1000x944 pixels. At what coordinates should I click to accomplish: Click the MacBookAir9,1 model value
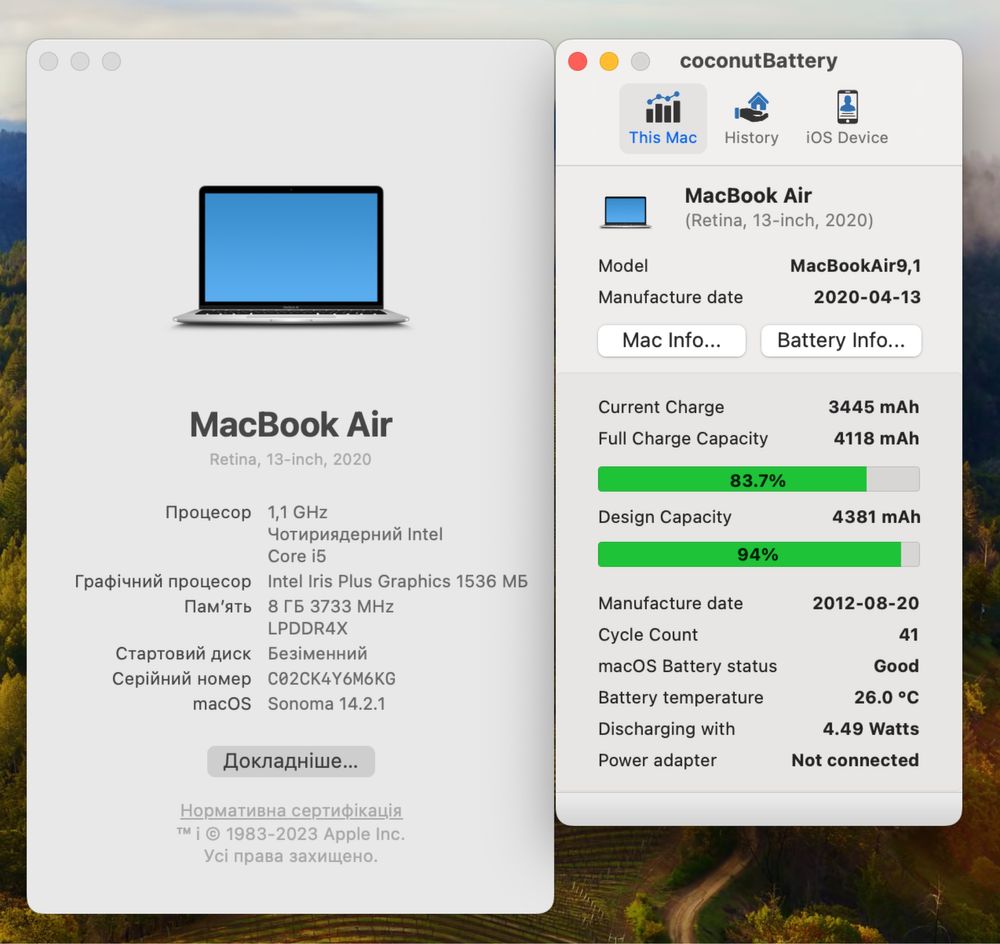coord(855,266)
